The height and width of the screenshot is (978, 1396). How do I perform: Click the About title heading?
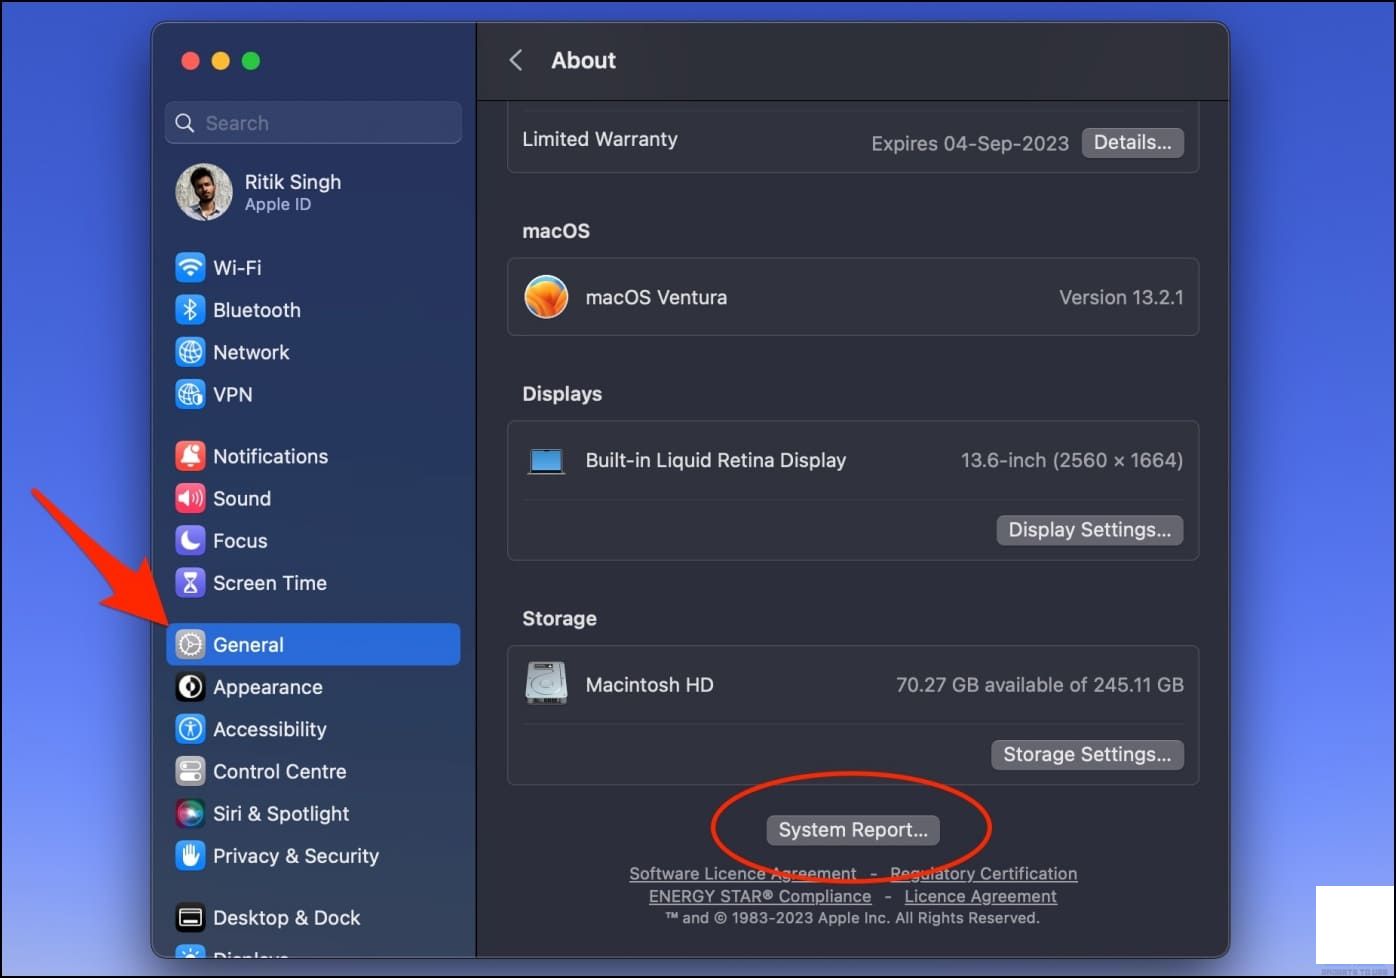(584, 60)
